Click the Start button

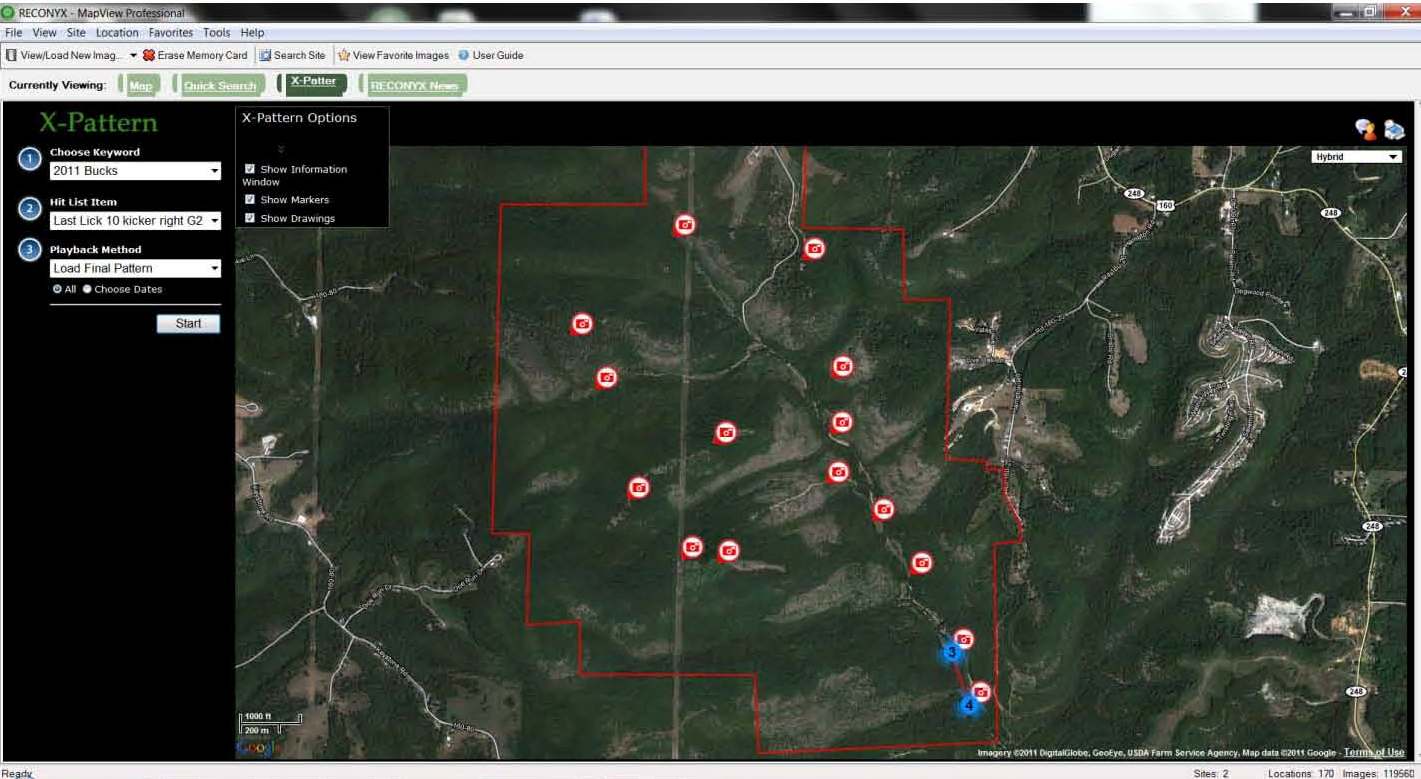click(188, 323)
